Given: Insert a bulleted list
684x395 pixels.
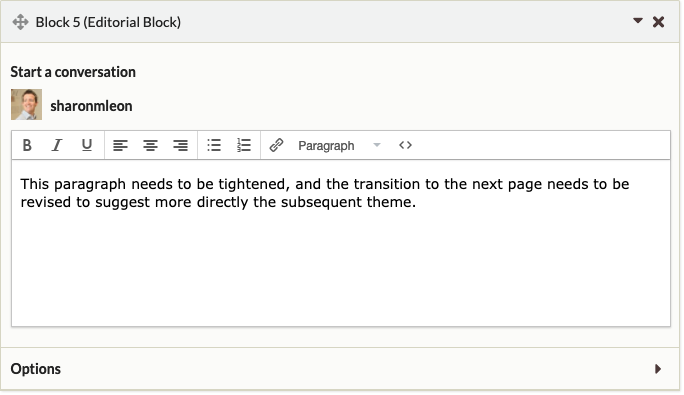Looking at the screenshot, I should coord(214,145).
